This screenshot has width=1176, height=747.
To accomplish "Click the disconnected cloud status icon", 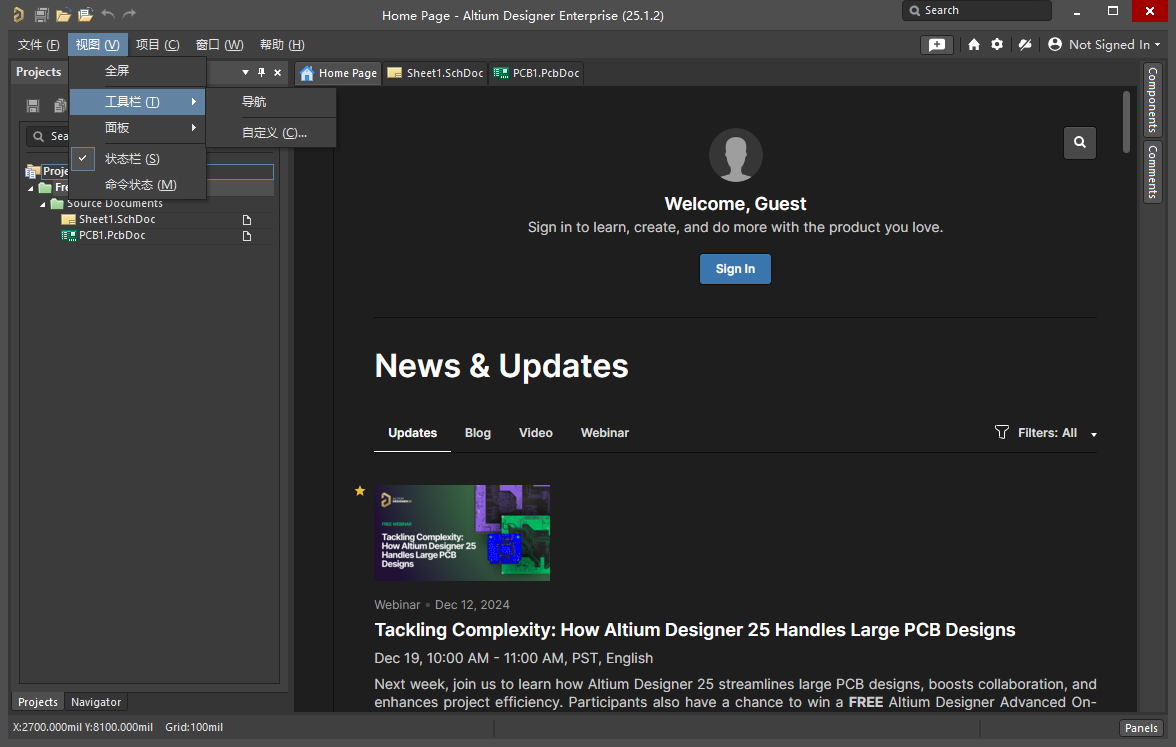I will click(x=1024, y=45).
